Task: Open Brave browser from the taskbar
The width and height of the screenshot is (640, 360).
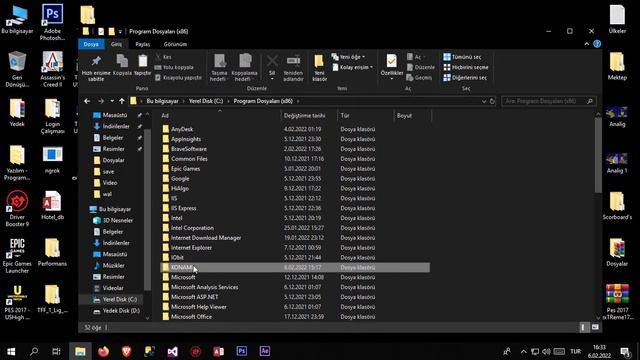Action: (127, 351)
